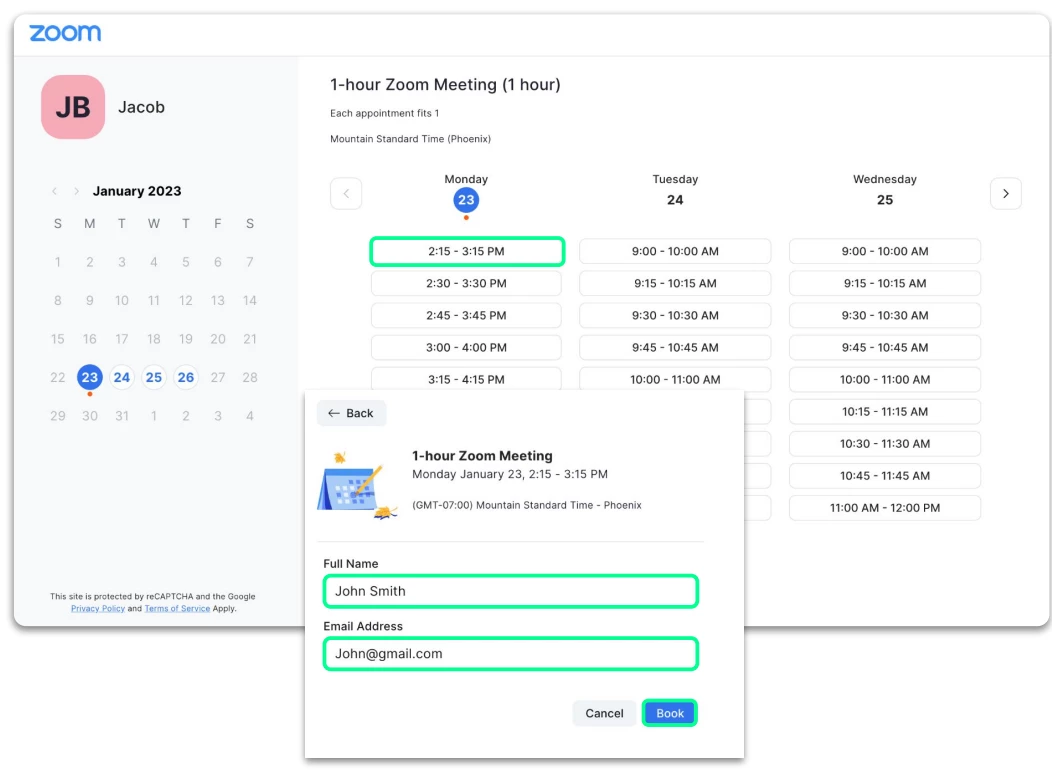Viewport: 1052px width, 772px height.
Task: Select Wednesday 10:45 - 11:45 AM slot
Action: 885,476
